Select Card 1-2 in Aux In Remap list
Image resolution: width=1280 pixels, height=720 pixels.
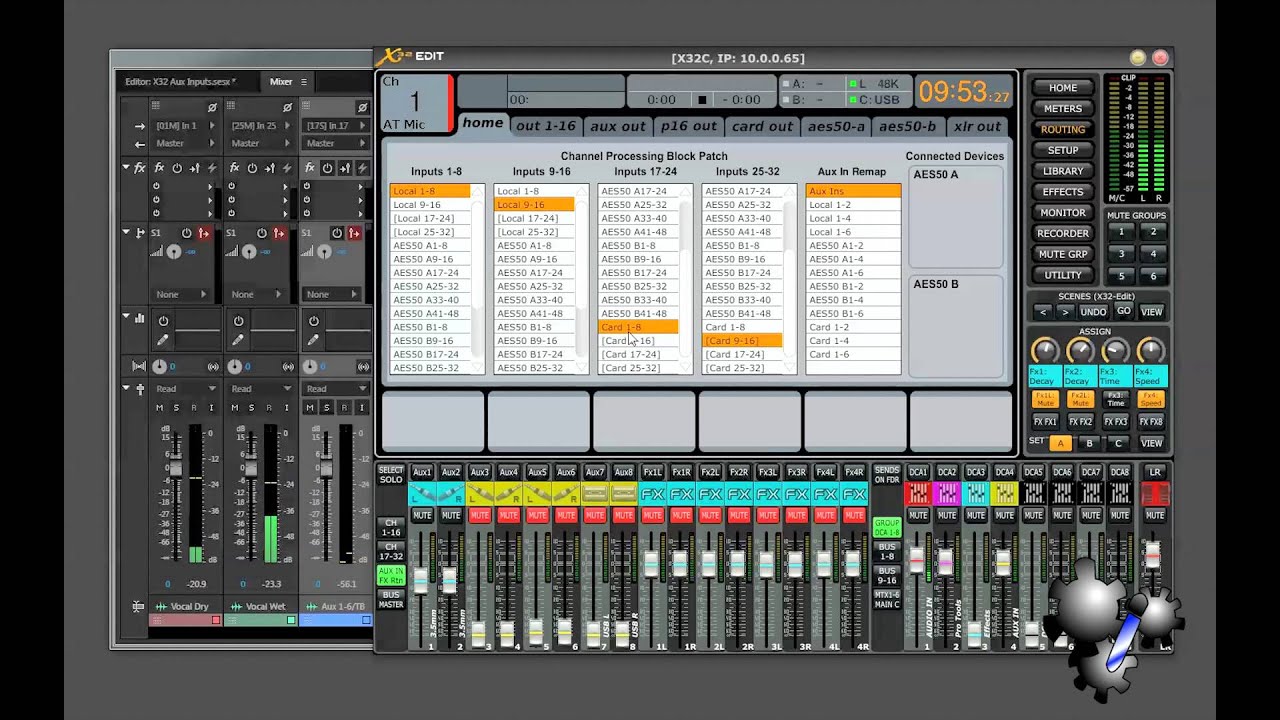point(853,327)
